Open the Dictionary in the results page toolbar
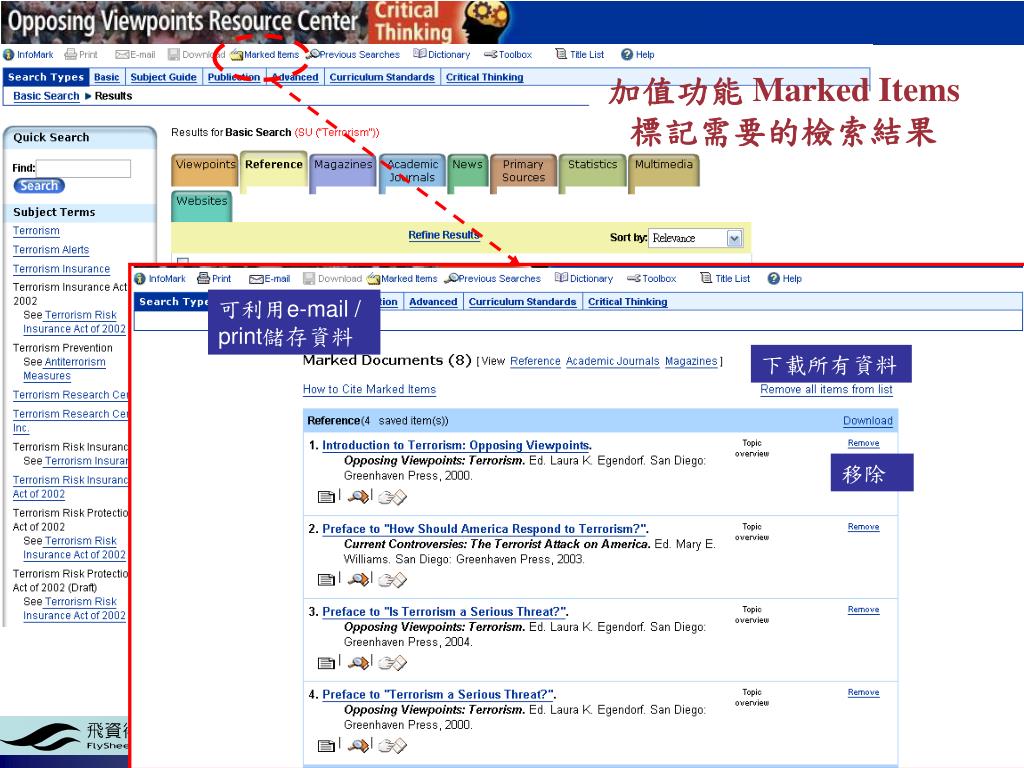 [x=441, y=55]
